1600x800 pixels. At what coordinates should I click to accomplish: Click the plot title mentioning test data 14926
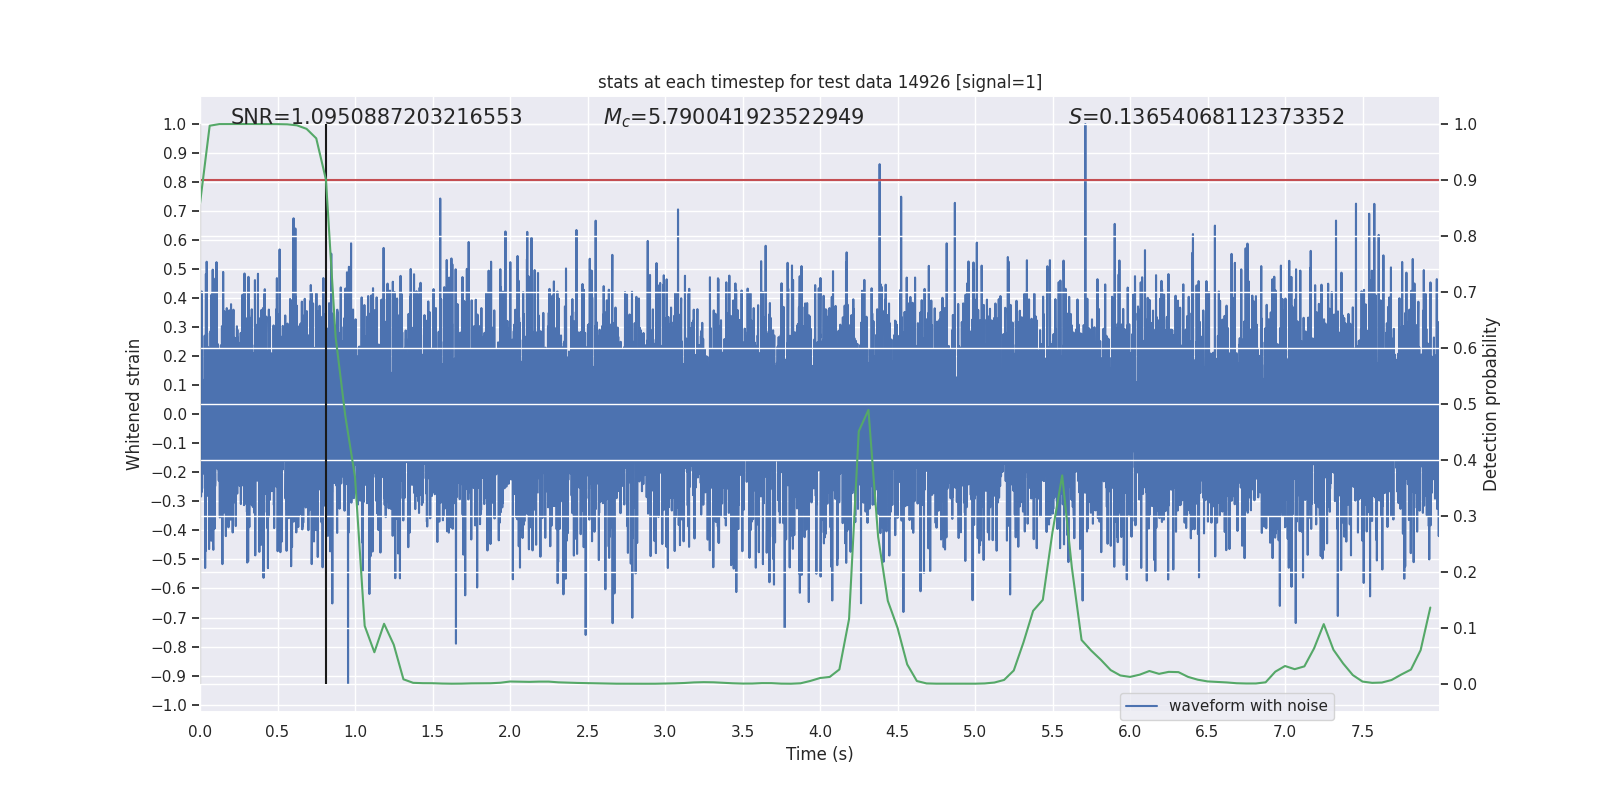[819, 82]
